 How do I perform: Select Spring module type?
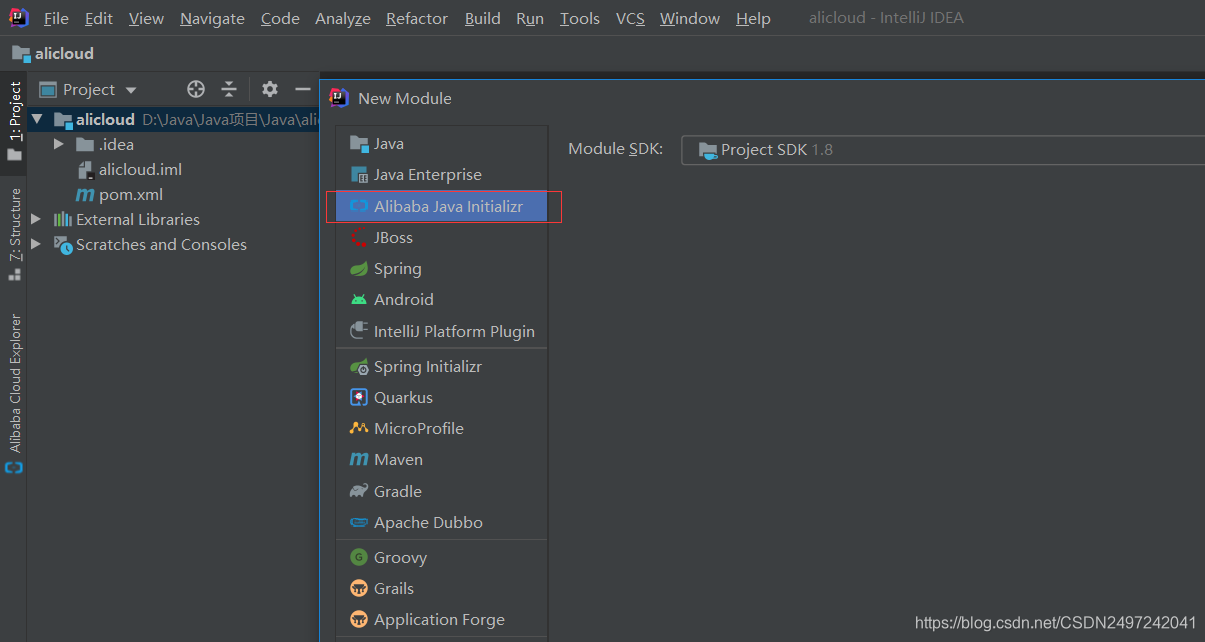[441, 268]
